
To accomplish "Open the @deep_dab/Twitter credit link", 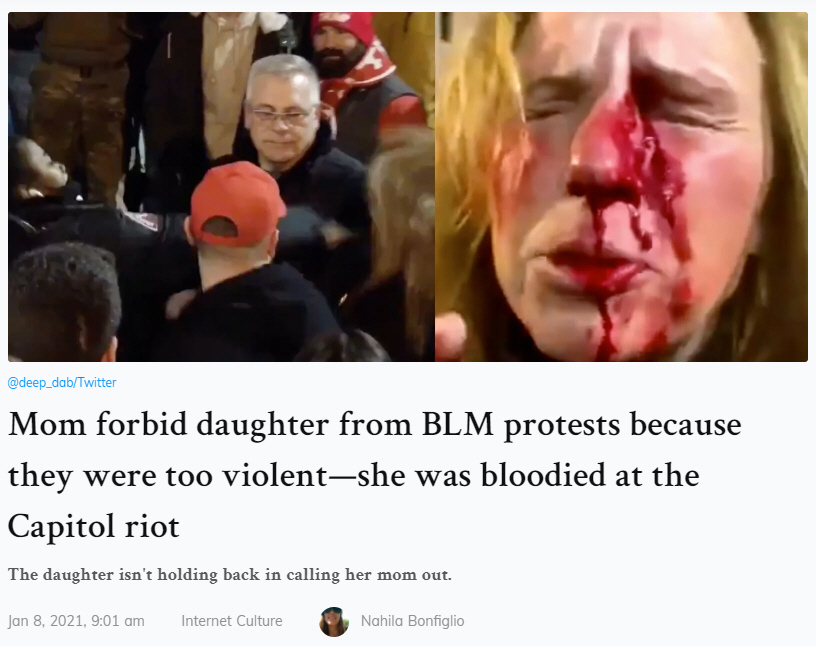I will [x=62, y=383].
